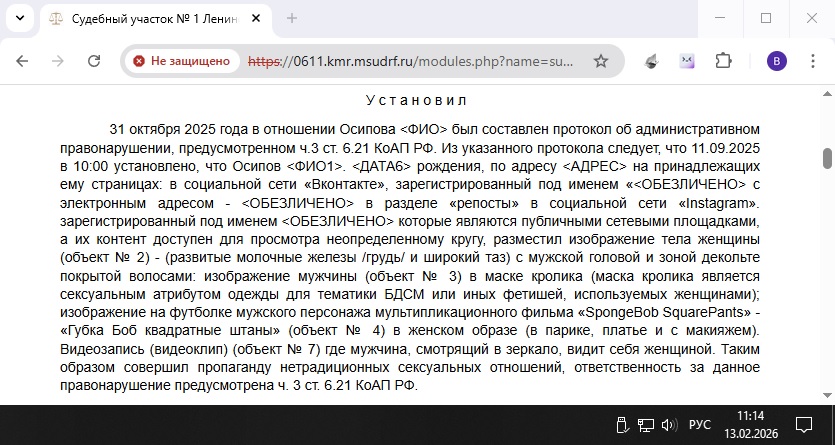Bookmark this page with the star icon

point(600,61)
